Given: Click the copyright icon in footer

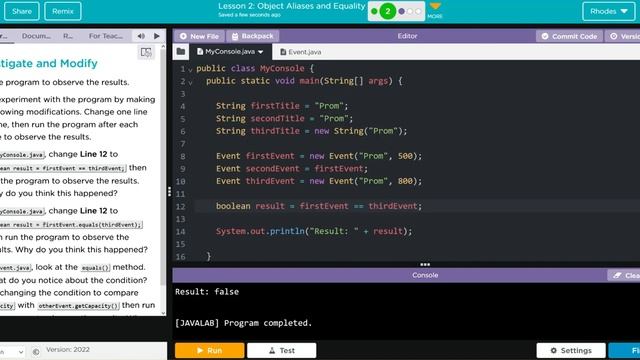Looking at the screenshot, I should (36, 351).
